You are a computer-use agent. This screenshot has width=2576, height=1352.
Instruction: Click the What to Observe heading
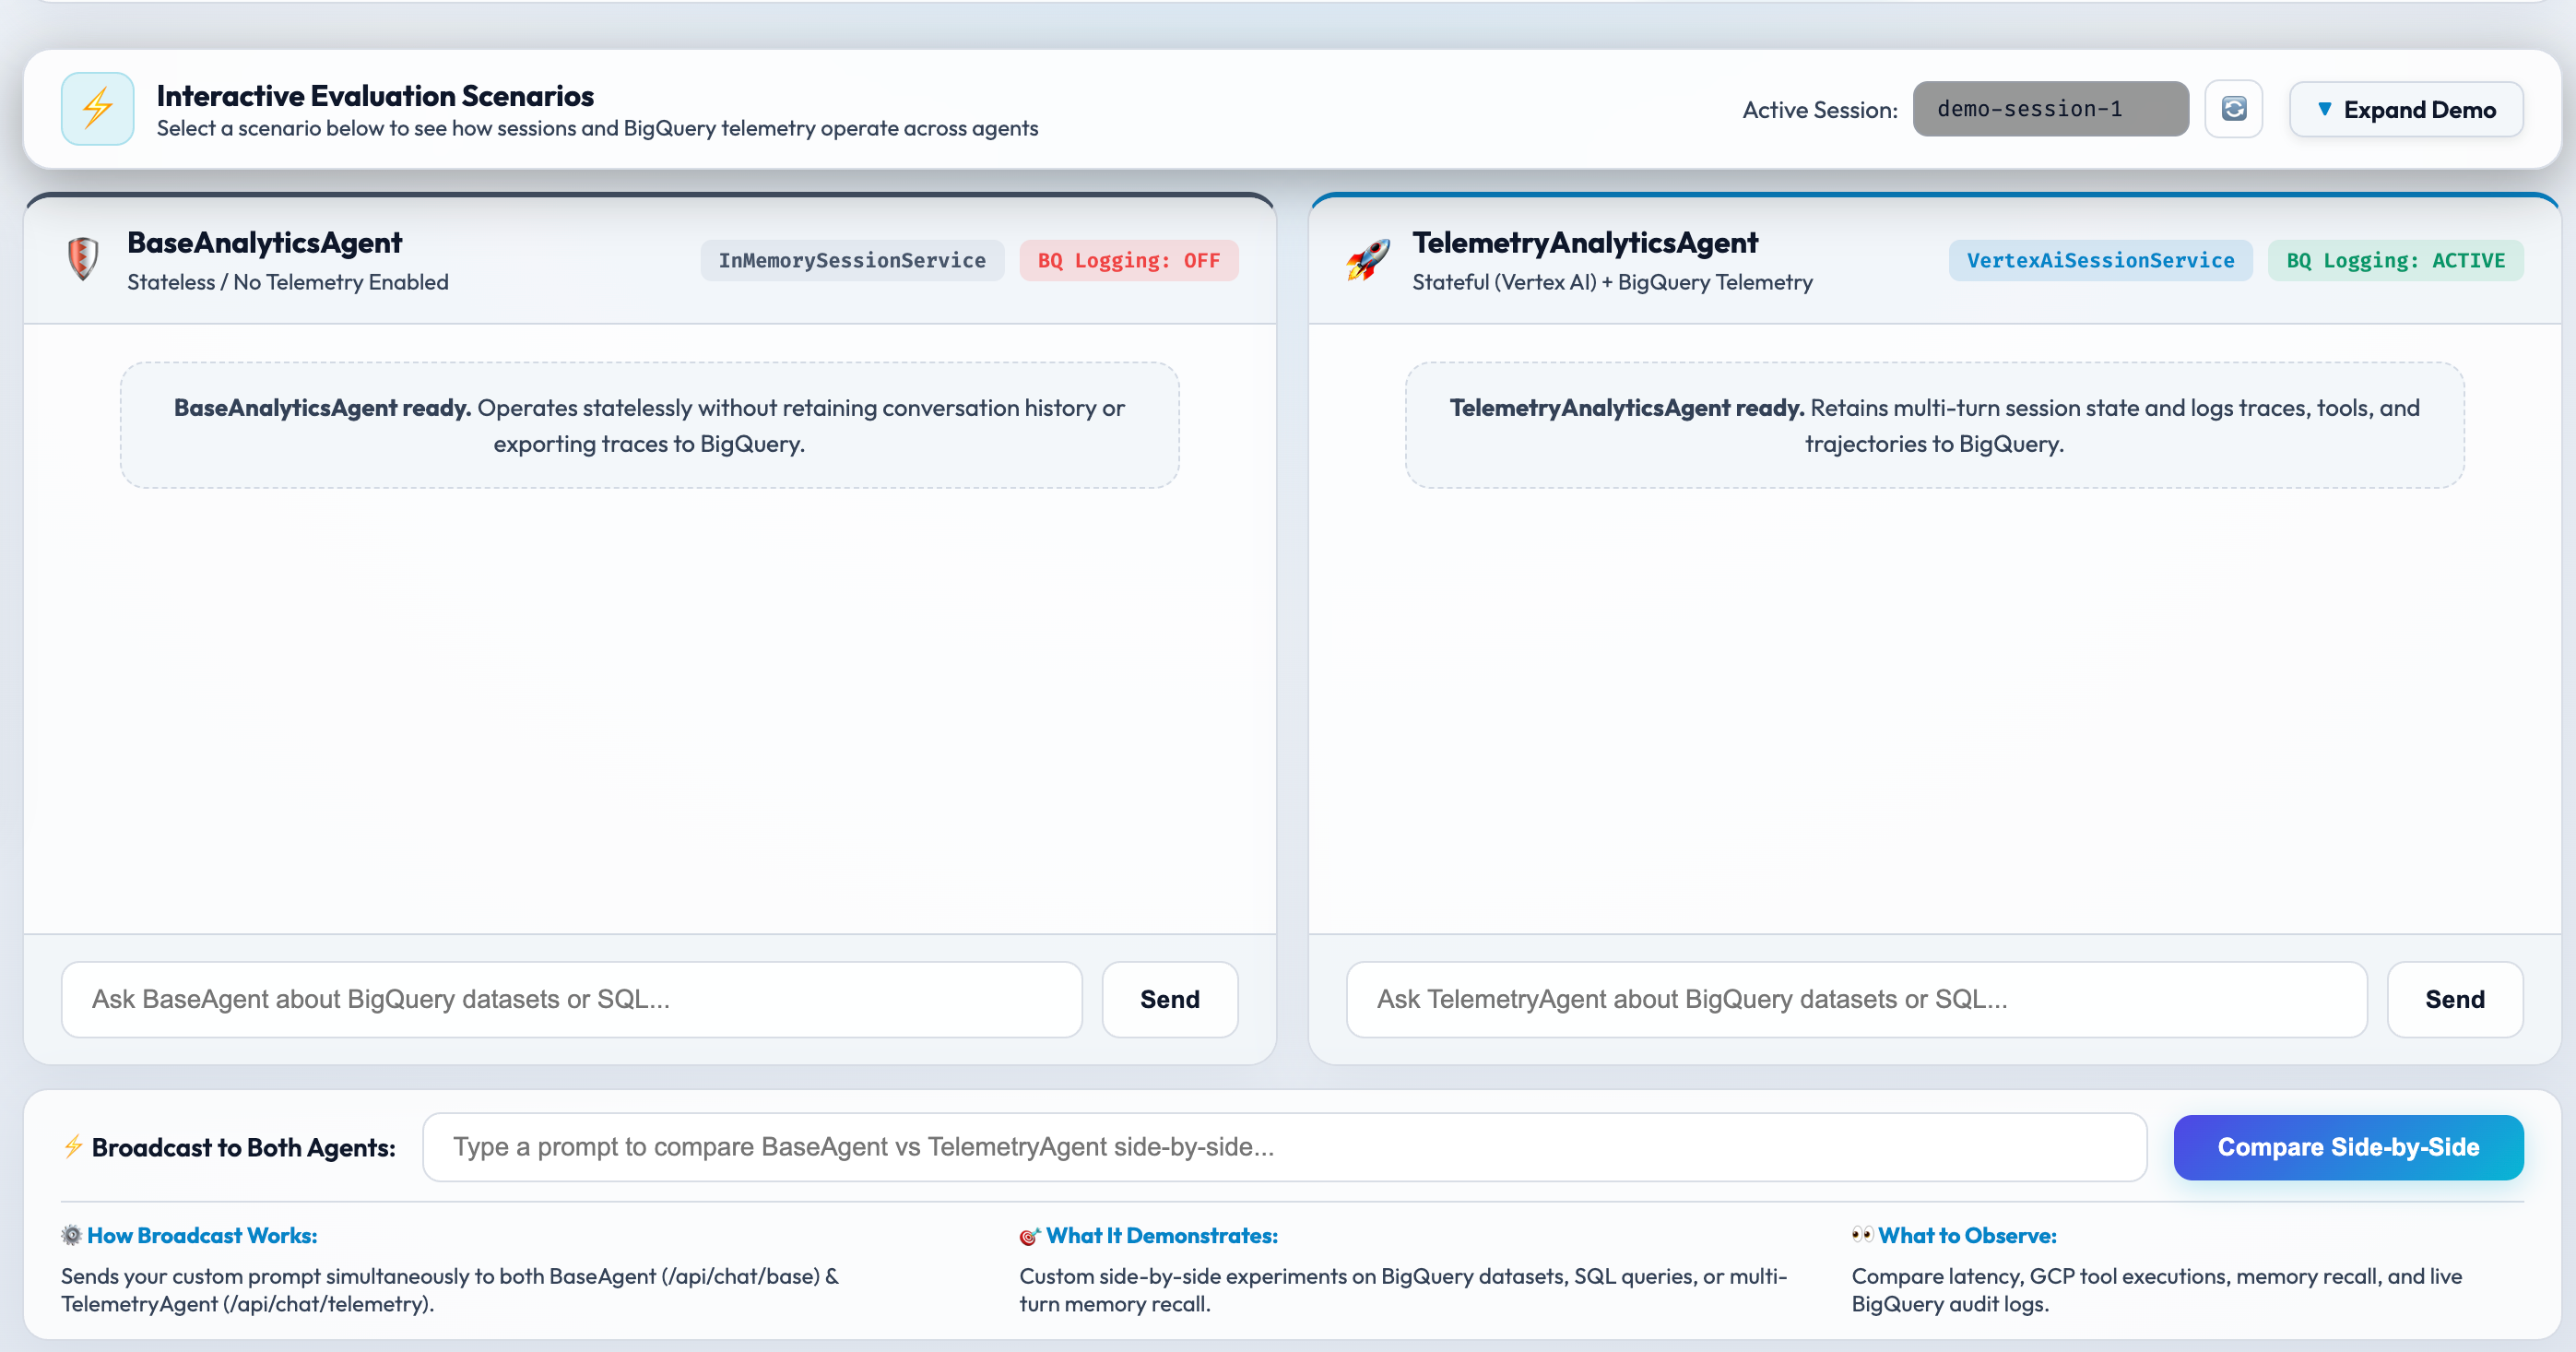[x=1967, y=1235]
